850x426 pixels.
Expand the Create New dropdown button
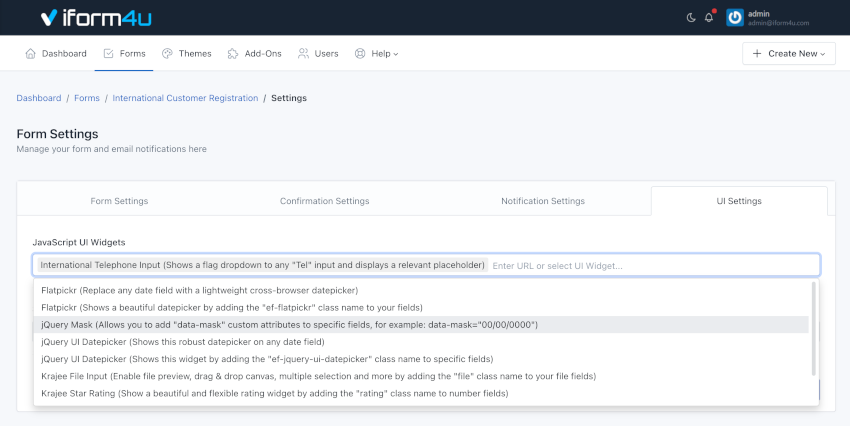(x=788, y=53)
